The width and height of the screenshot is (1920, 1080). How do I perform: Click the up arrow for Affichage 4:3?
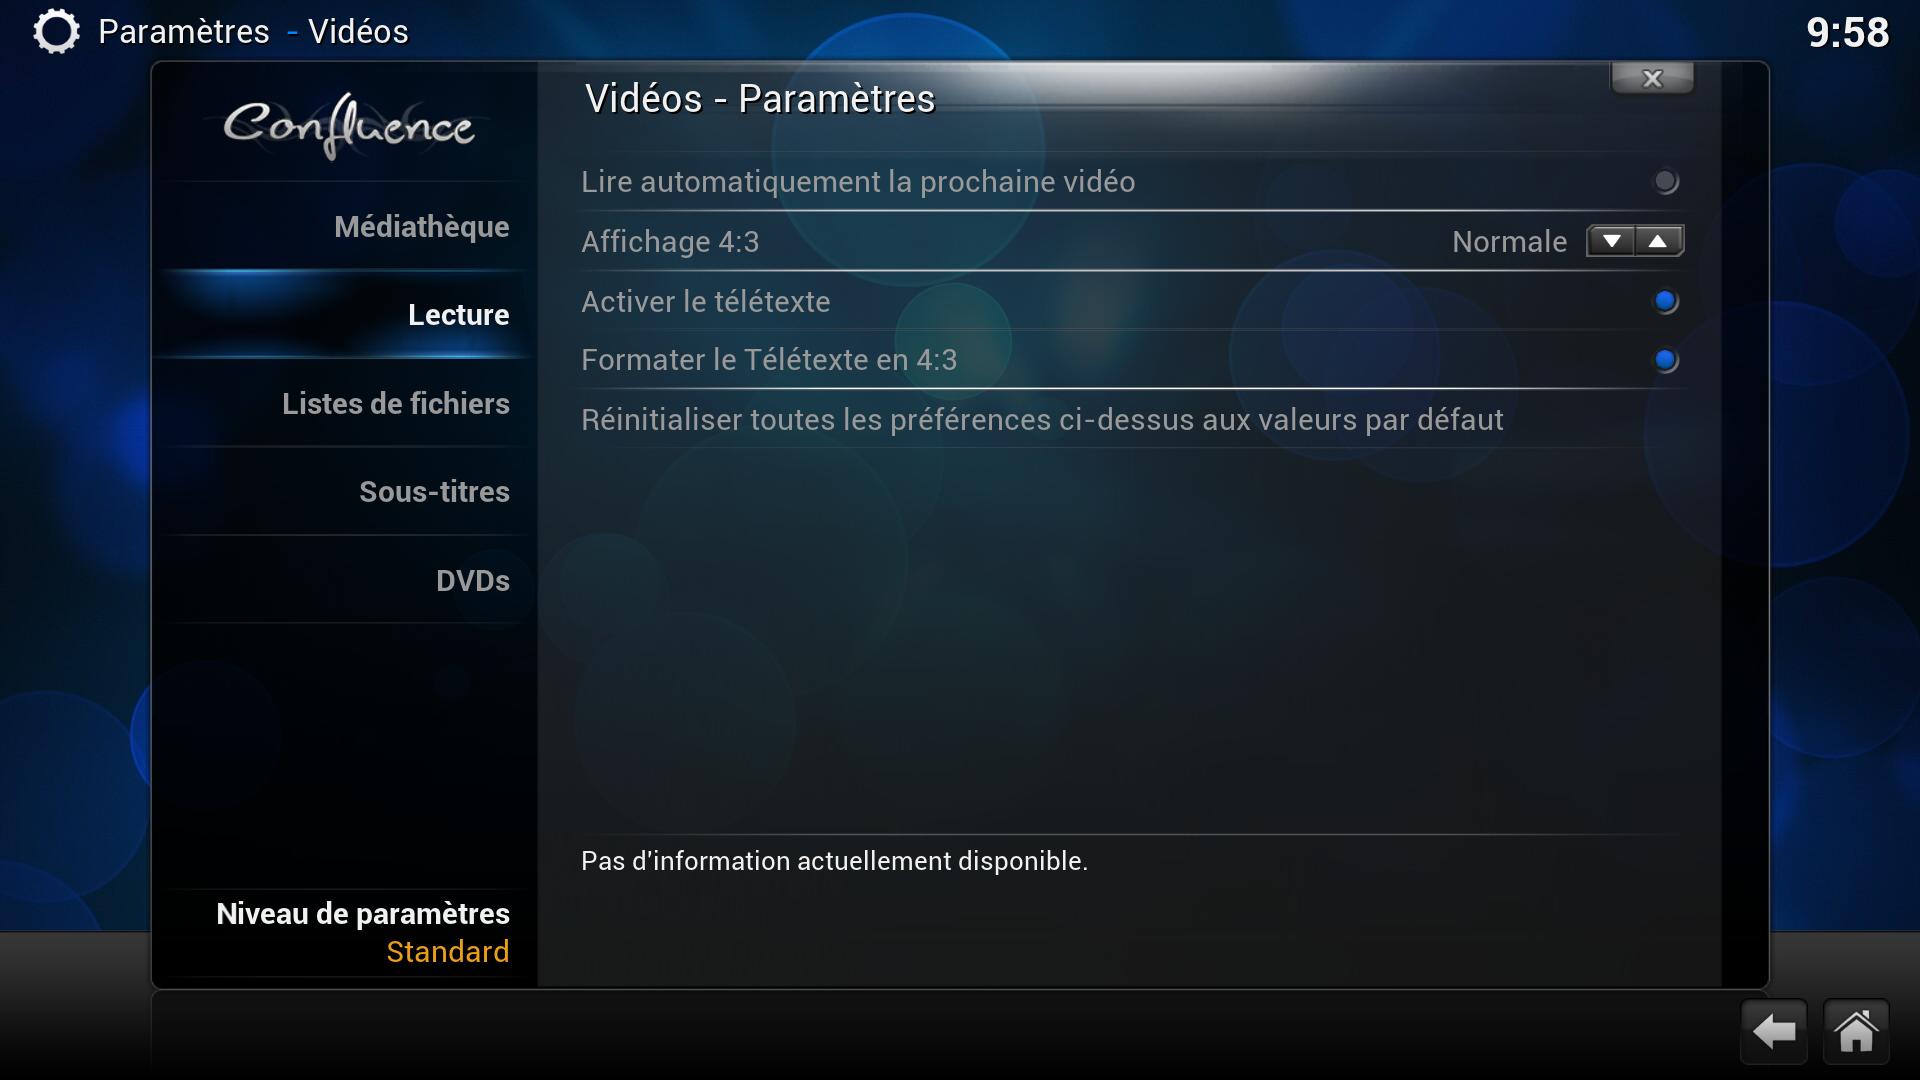pos(1658,241)
